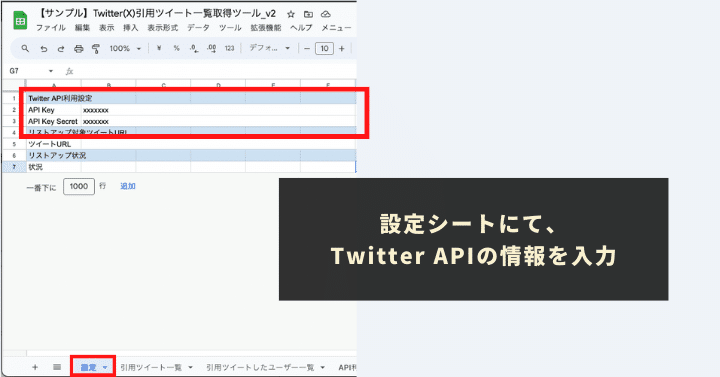Click the 追加 link to add rows
The width and height of the screenshot is (720, 377).
click(x=128, y=186)
